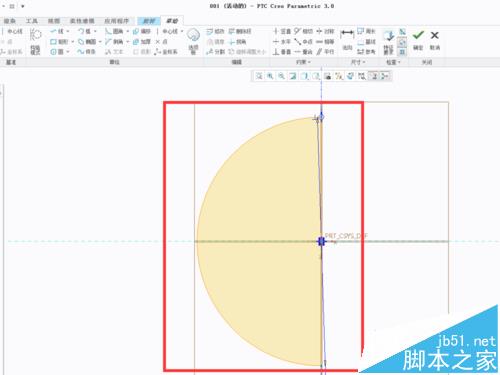Screen dimensions: 500x375
Task: Expand the Ellipse tool dropdown arrow
Action: [x=100, y=42]
